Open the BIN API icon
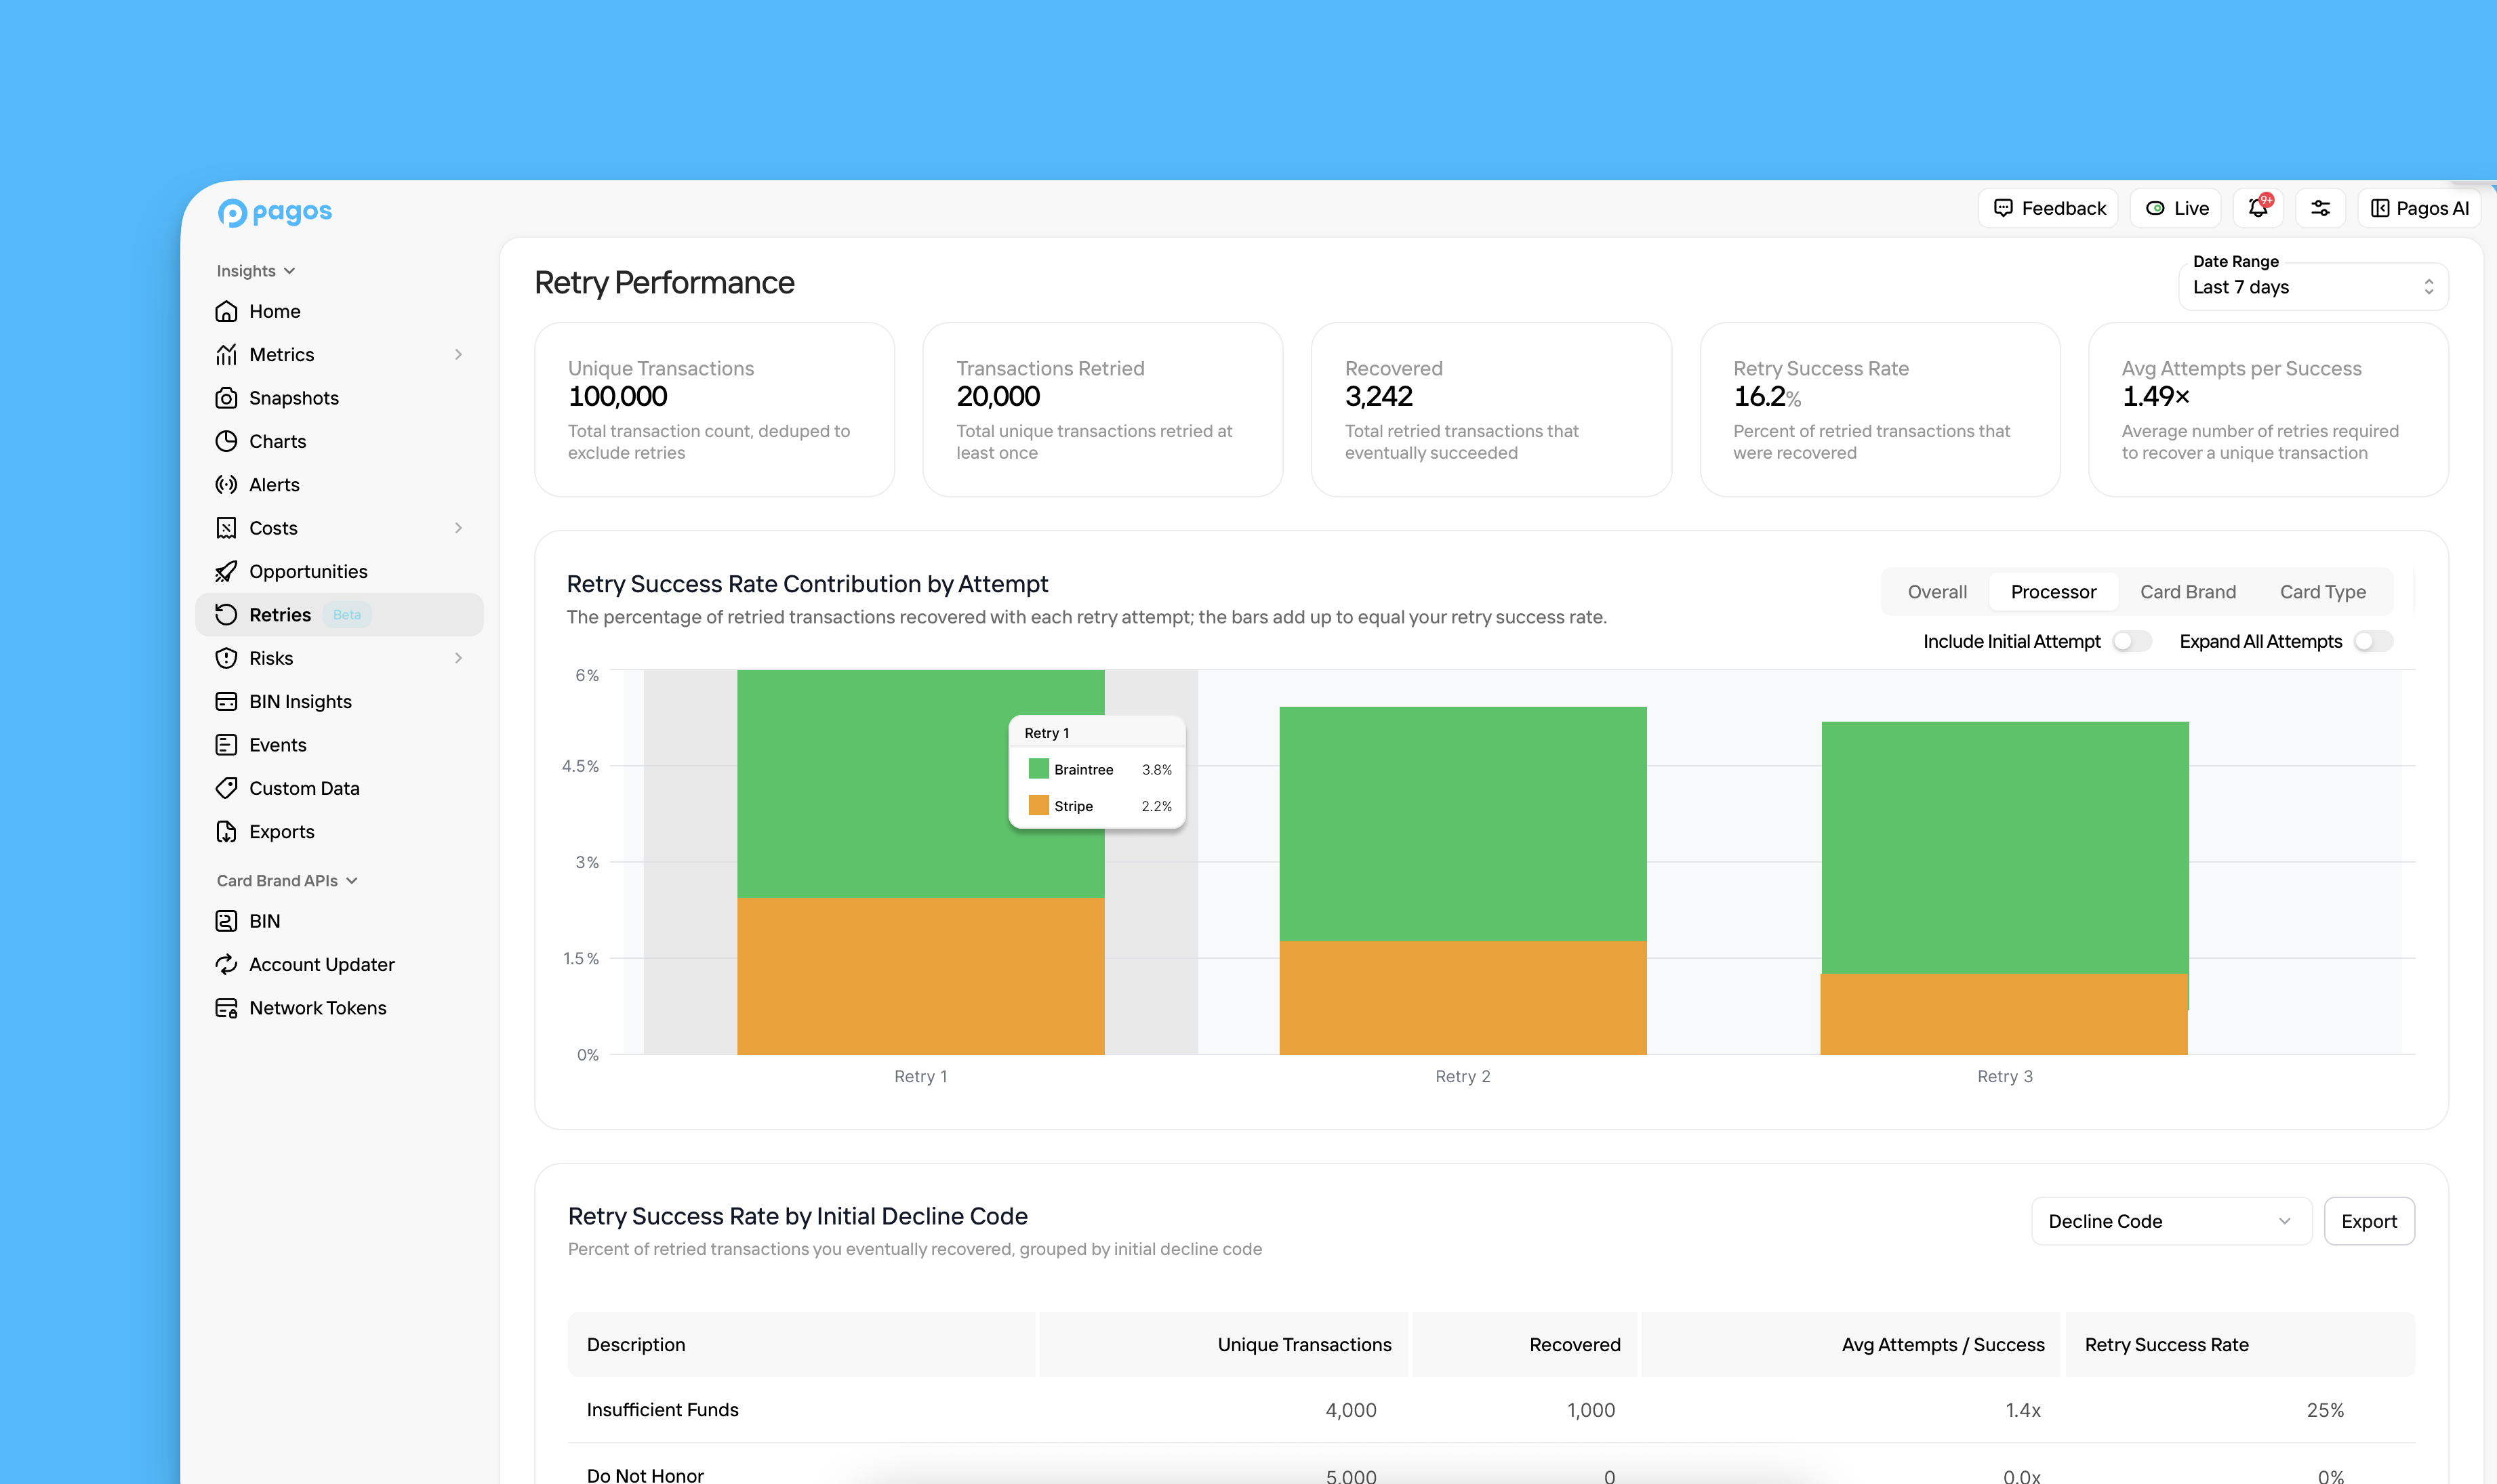Screen dimensions: 2497x1484 pyautogui.click(x=226, y=921)
